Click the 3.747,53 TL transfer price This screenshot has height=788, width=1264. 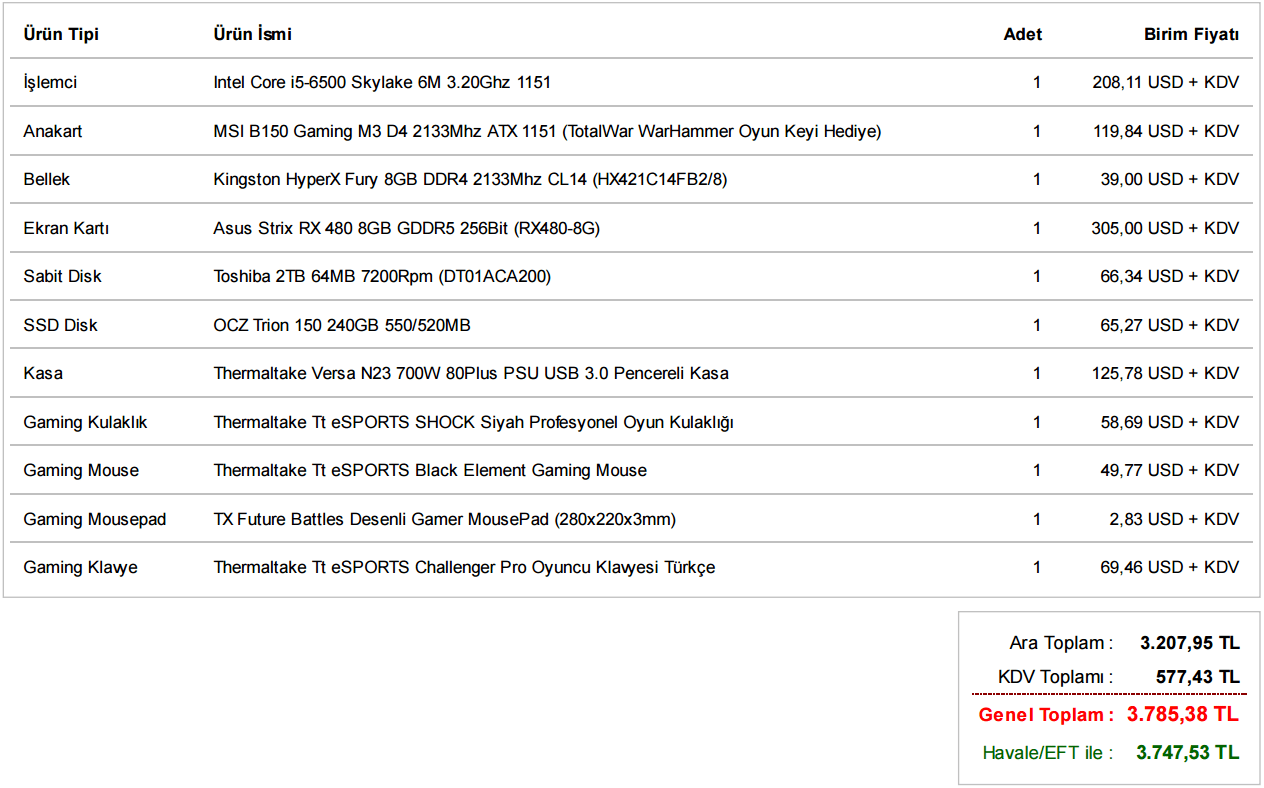point(1188,752)
